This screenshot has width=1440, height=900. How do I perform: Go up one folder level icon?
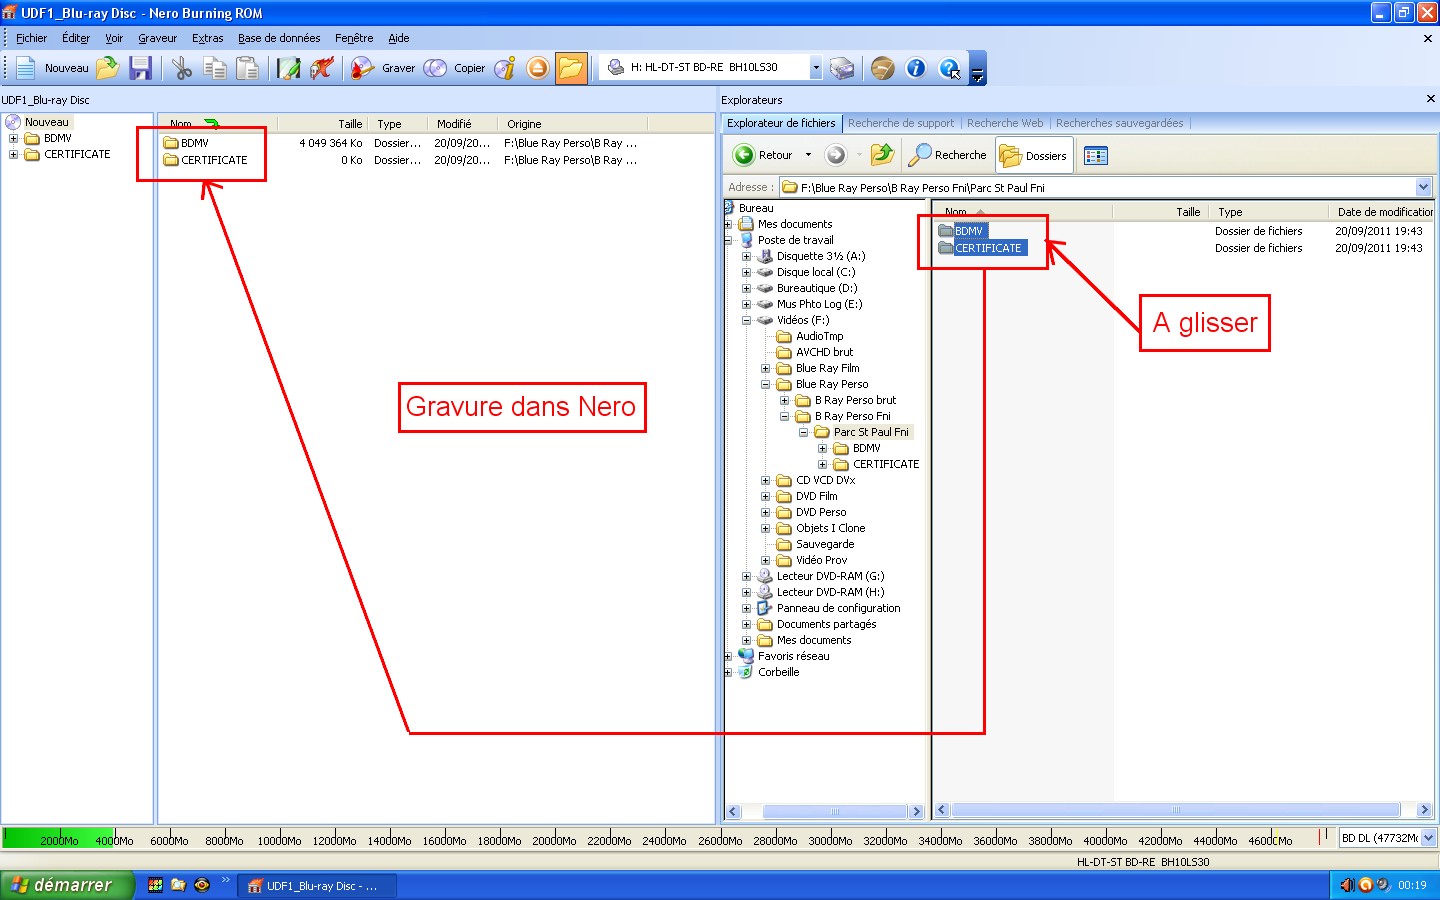click(x=882, y=155)
